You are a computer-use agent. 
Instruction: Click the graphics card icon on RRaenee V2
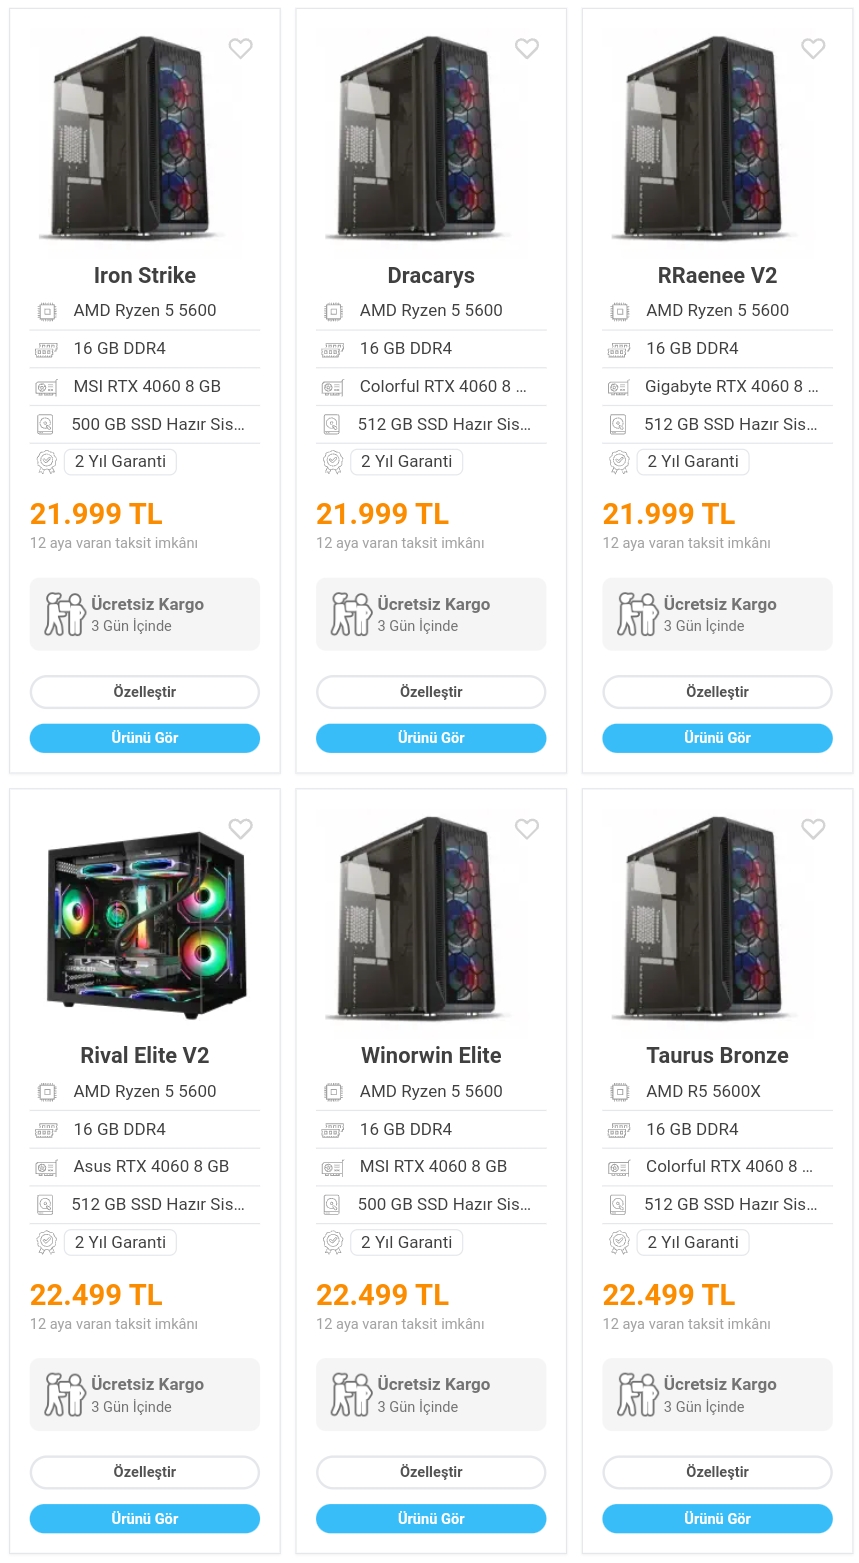click(x=619, y=387)
